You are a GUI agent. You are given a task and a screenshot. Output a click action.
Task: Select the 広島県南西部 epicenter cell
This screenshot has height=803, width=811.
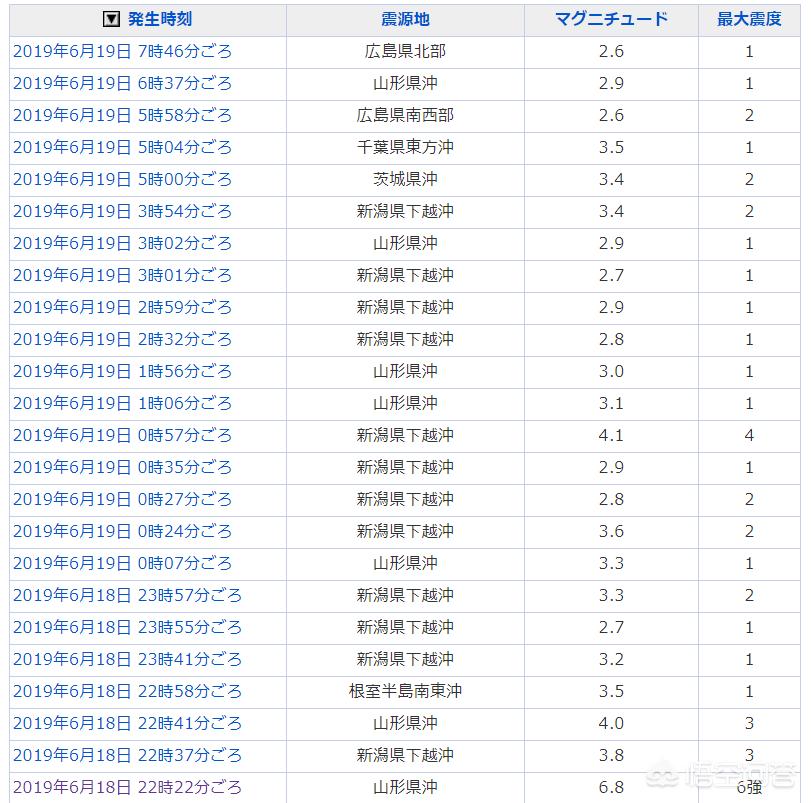[x=405, y=116]
